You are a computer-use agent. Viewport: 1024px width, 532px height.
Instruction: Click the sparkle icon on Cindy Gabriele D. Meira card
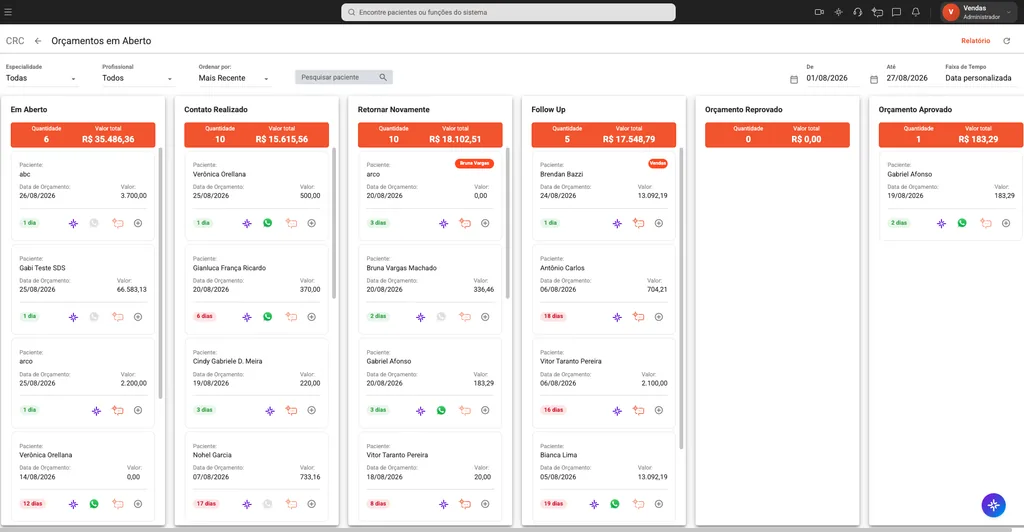[270, 411]
